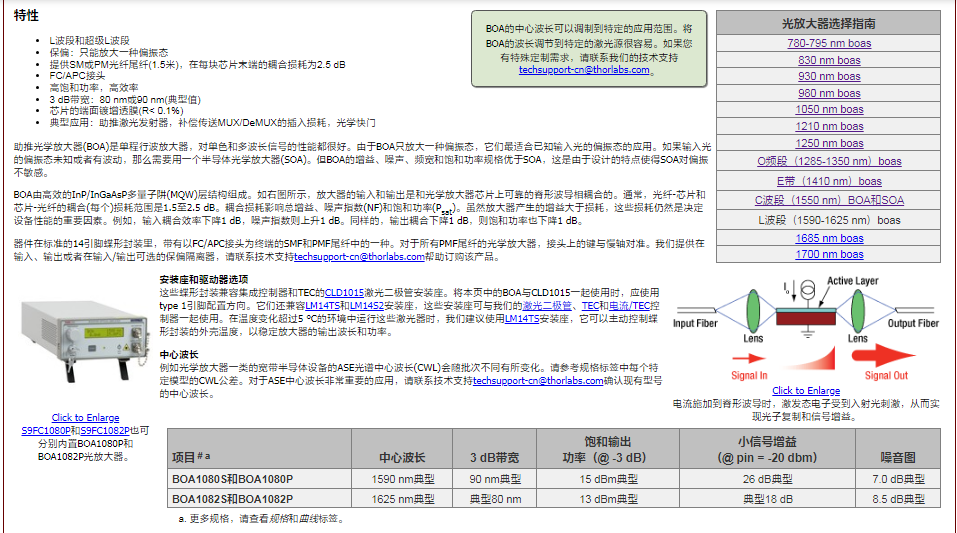957x533 pixels.
Task: Open O频段 (1285-1350 nm) boas link
Action: coord(828,160)
